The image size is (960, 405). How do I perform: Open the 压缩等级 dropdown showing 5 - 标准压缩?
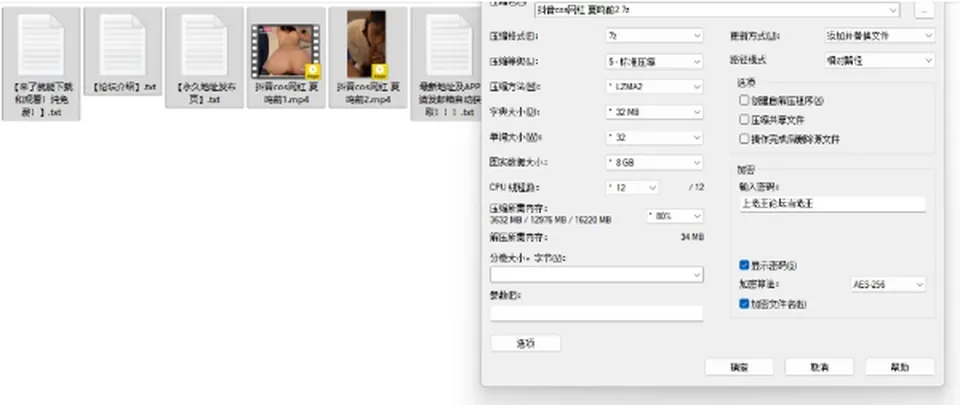pos(654,62)
